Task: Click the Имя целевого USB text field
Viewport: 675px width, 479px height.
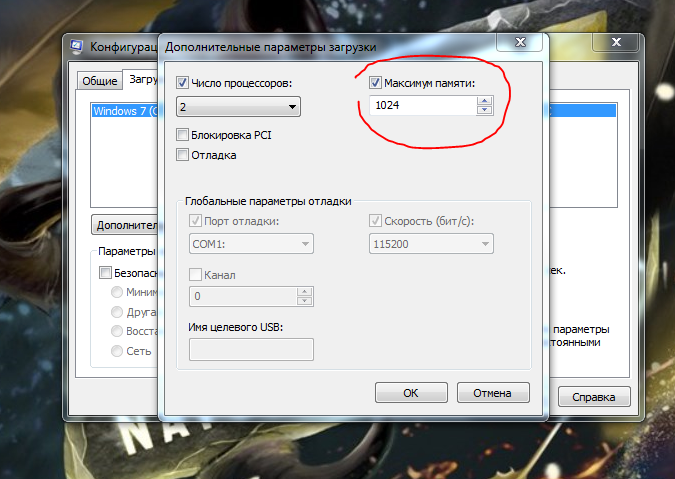Action: [251, 349]
